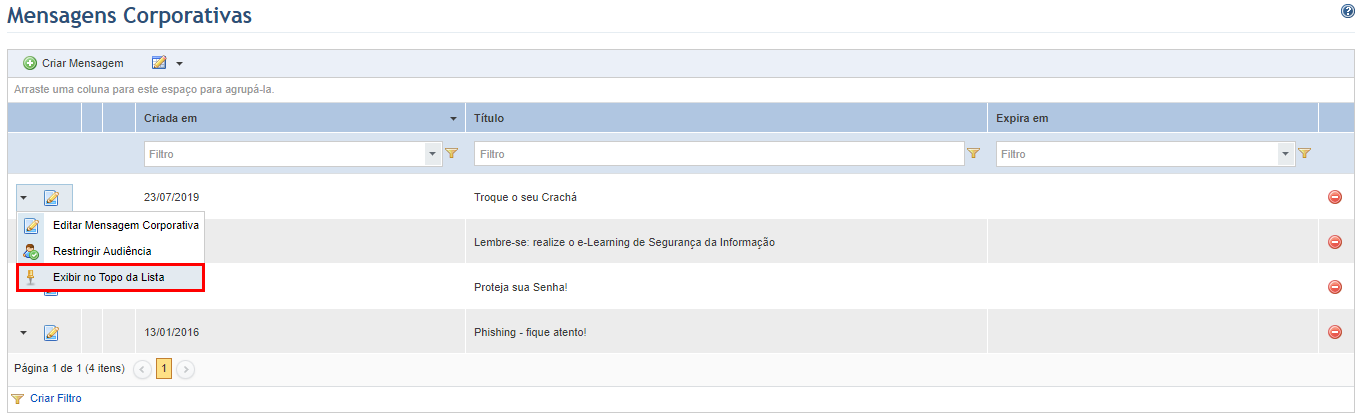
Task: Open the Criar Filtro link
Action: [56, 398]
